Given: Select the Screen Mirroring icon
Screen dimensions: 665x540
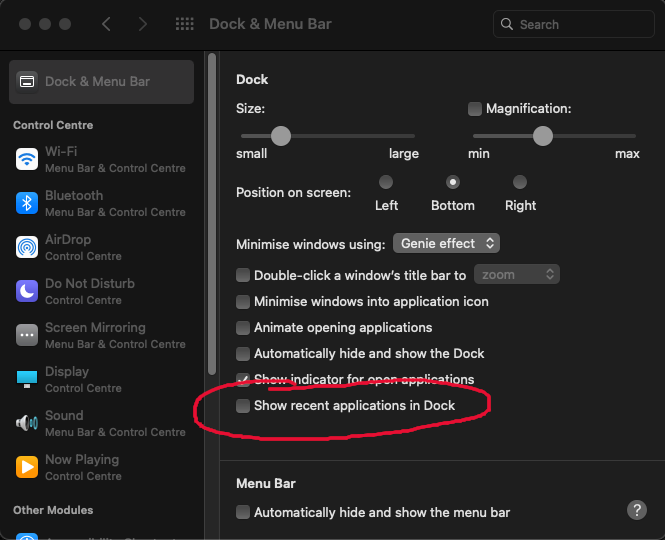Looking at the screenshot, I should point(27,335).
